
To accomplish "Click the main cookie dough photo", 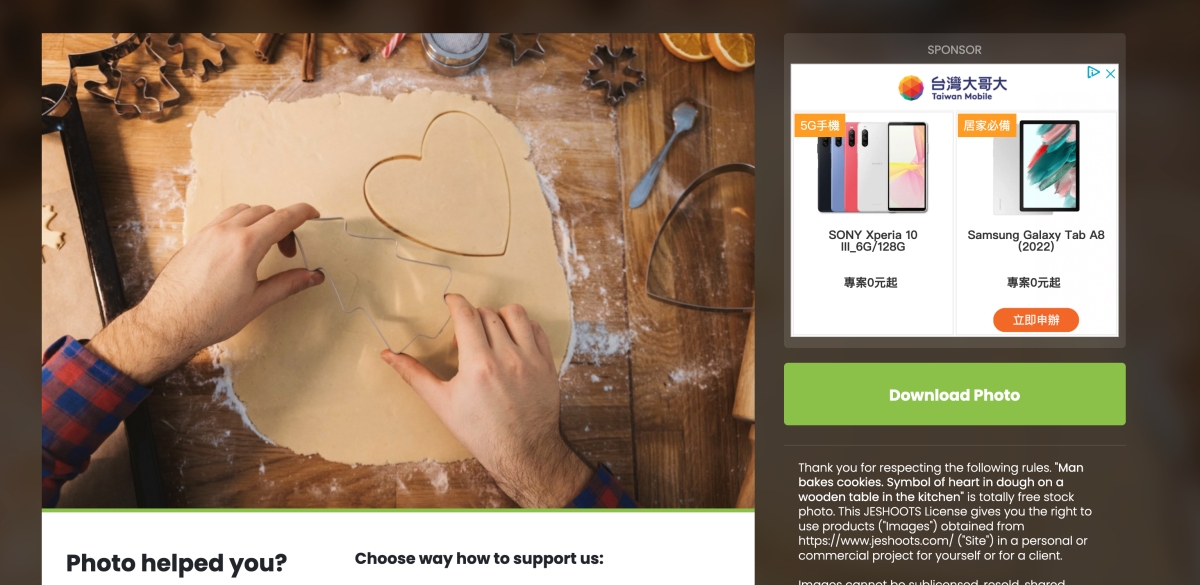I will 398,270.
